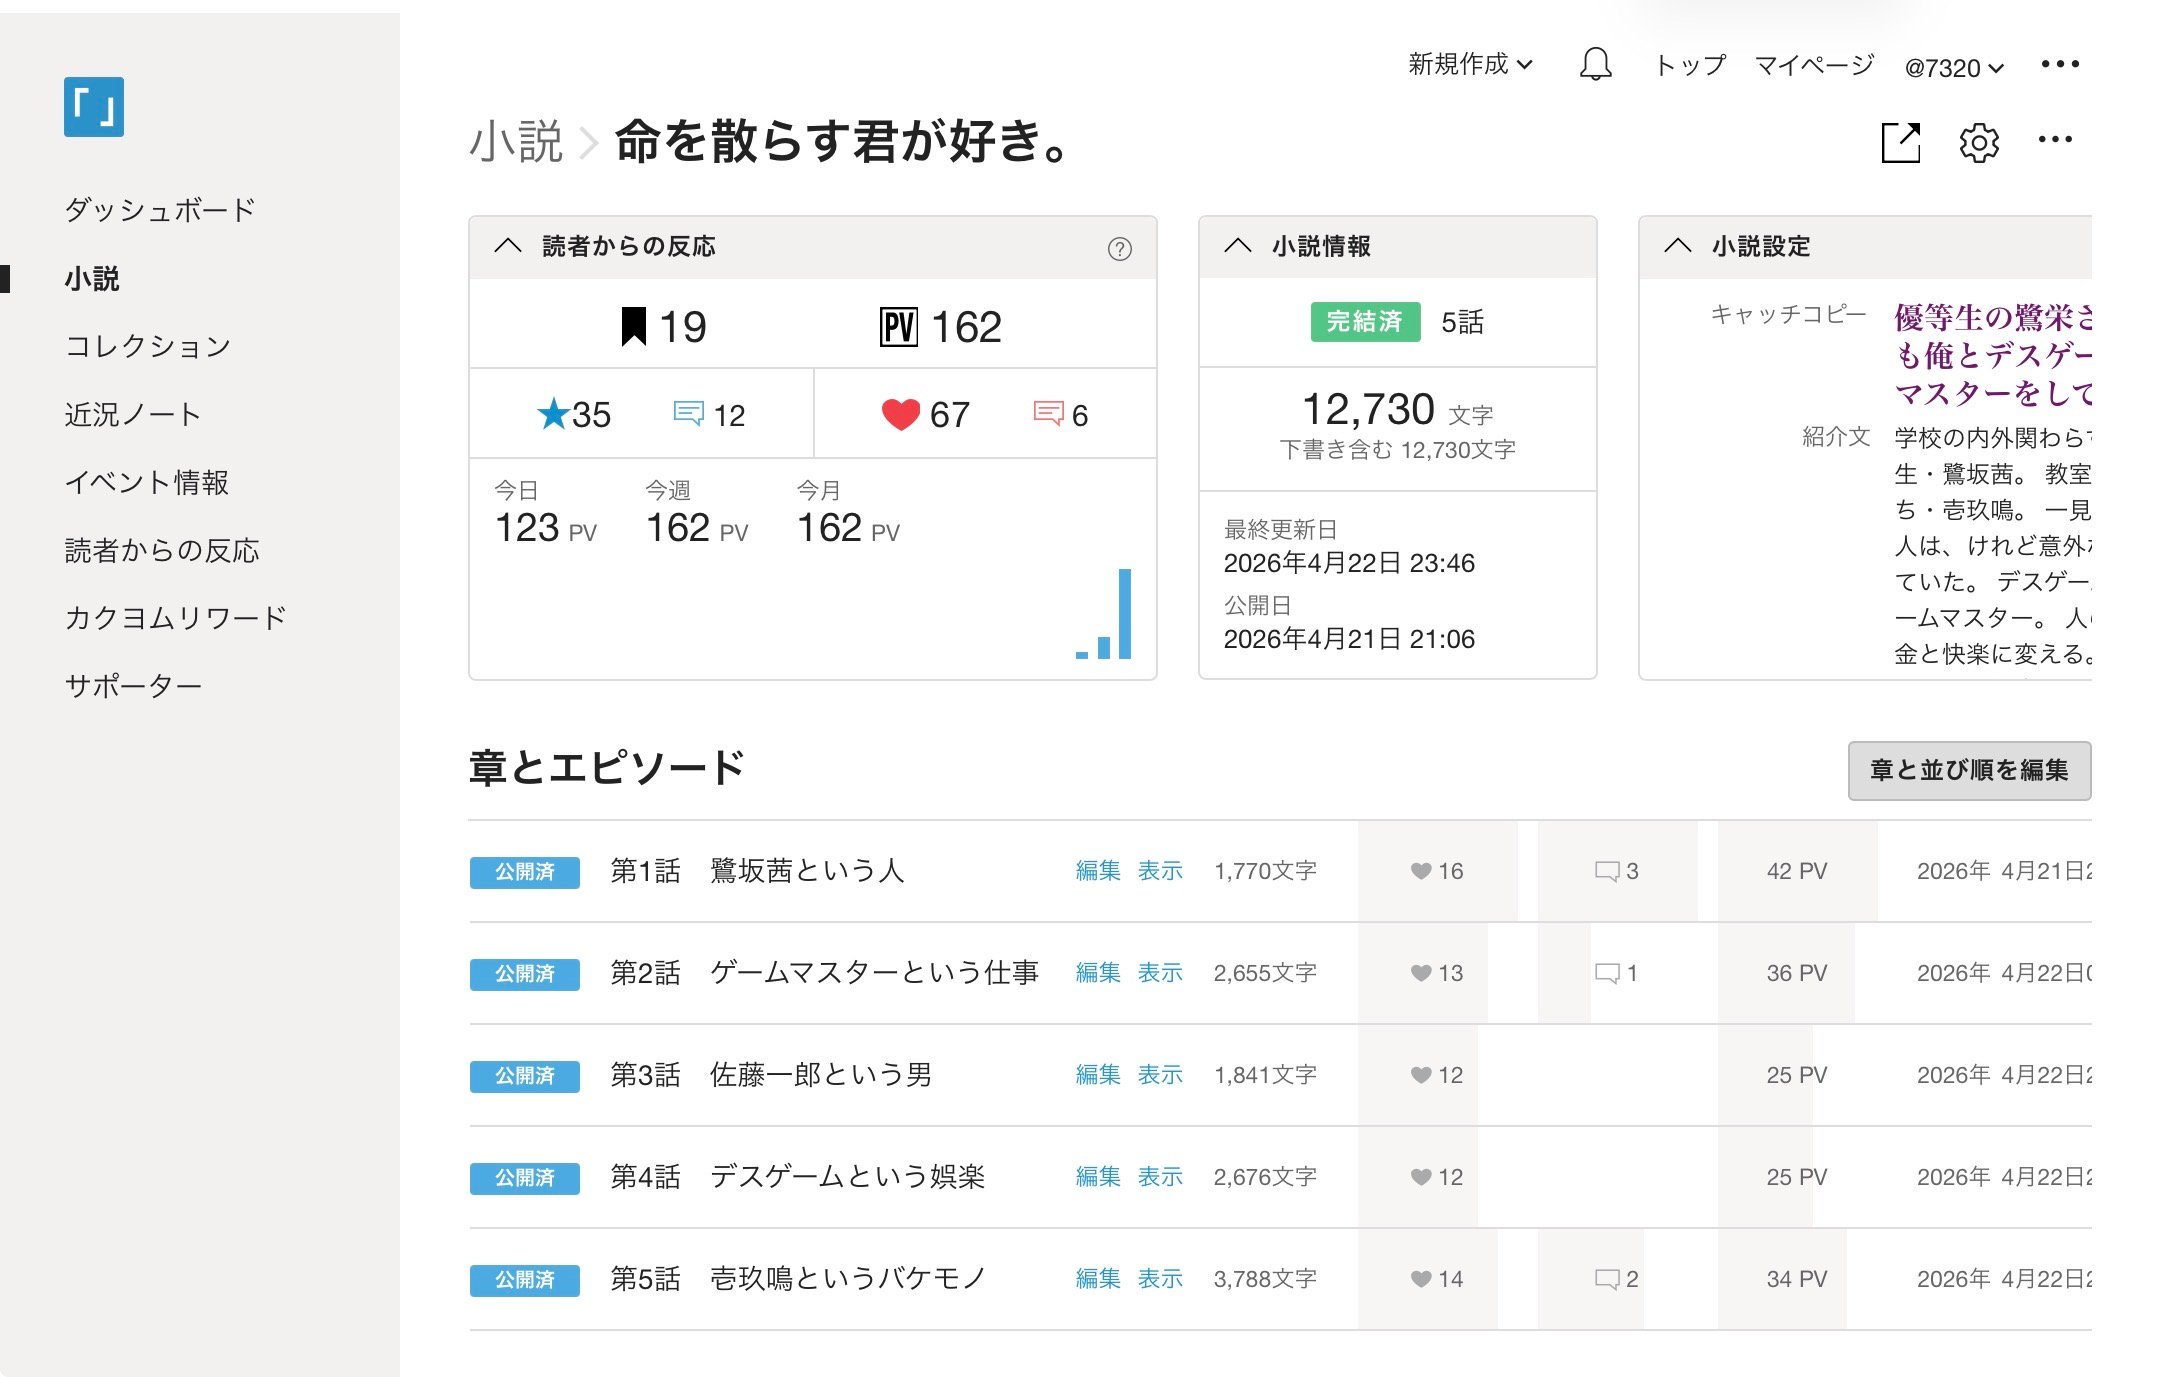
Task: Click the comment icon for 第2話
Action: click(1607, 973)
